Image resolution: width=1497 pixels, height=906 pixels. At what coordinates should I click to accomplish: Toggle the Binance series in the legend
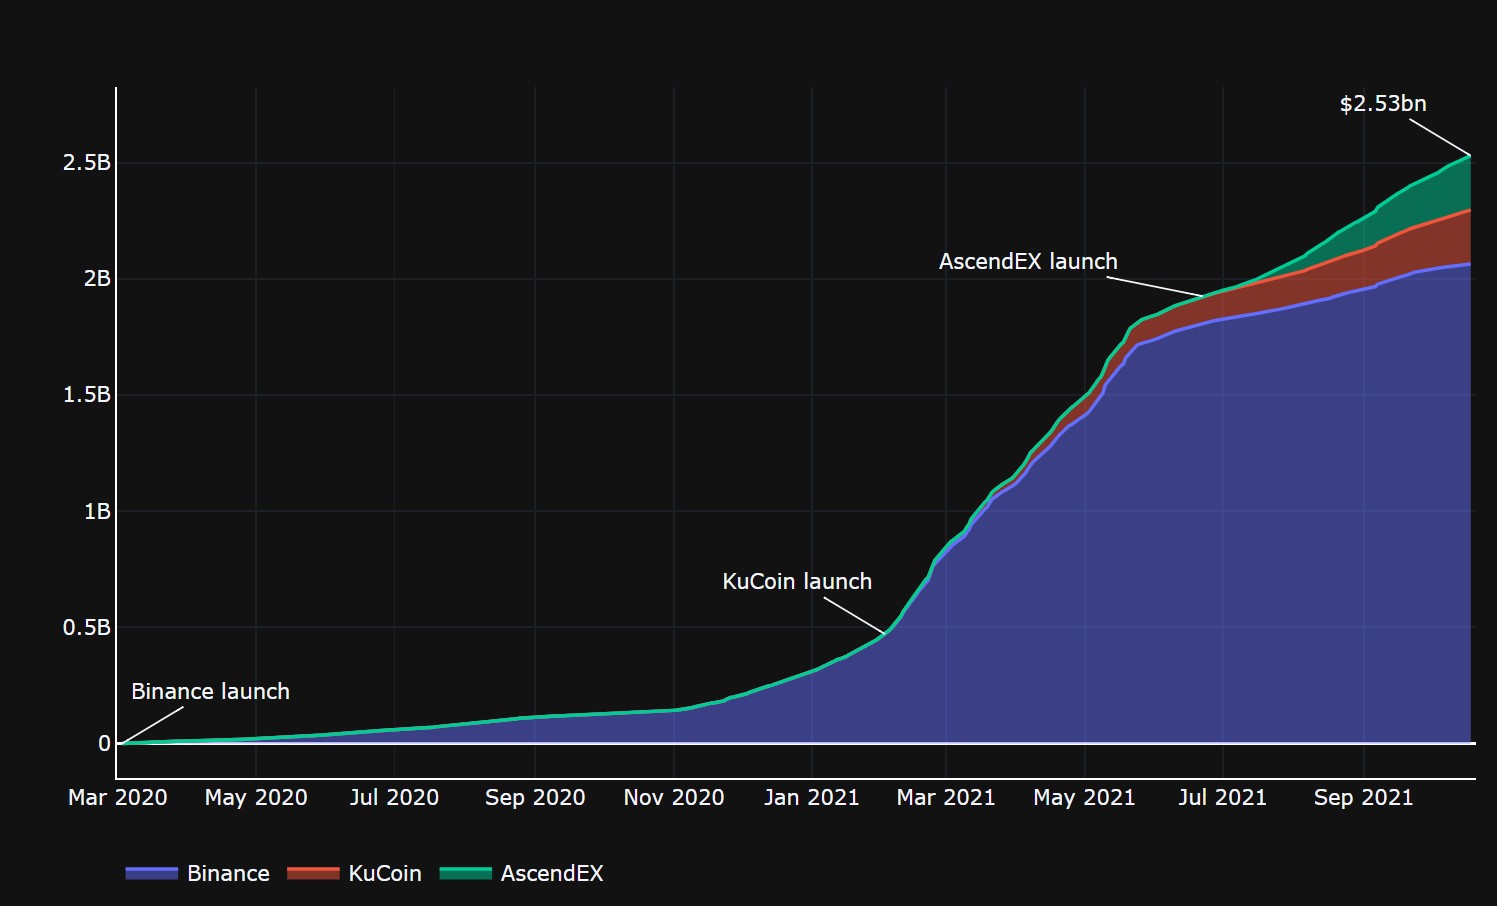coord(228,873)
